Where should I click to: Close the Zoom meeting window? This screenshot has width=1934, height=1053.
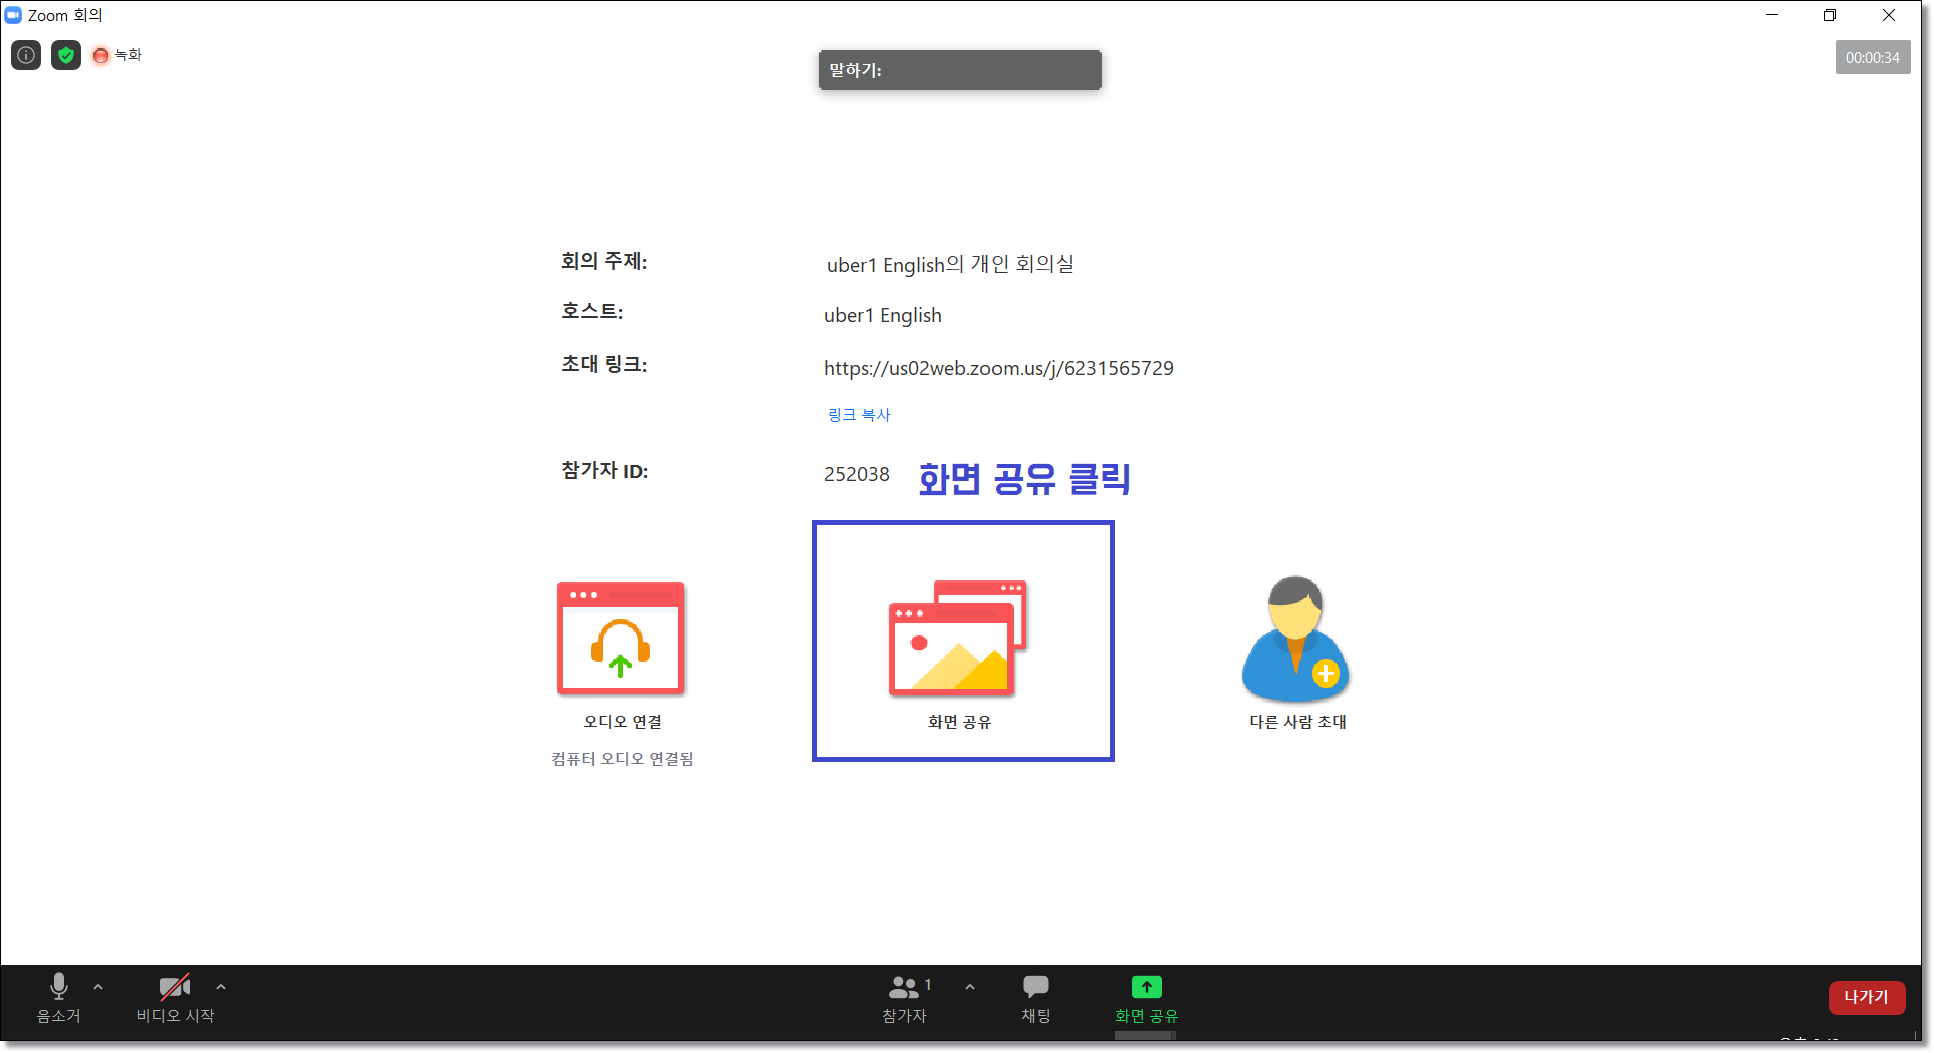click(x=1889, y=15)
